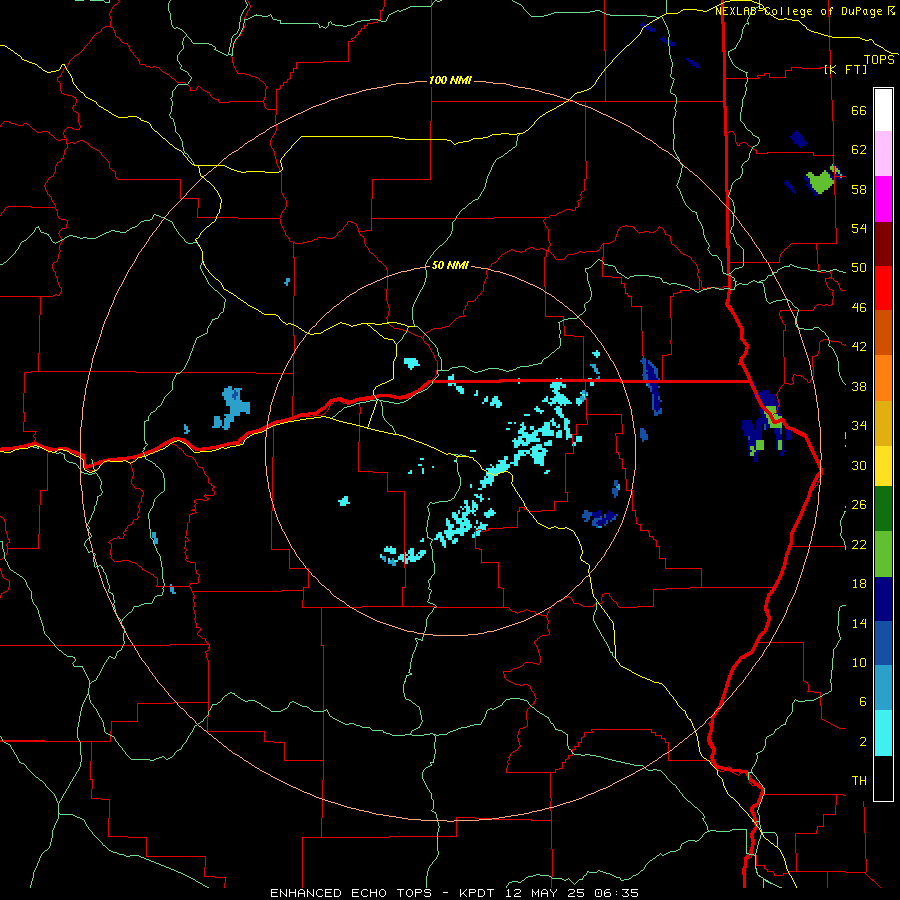This screenshot has height=900, width=900.
Task: Click the '30' legend value
Action: pos(859,465)
